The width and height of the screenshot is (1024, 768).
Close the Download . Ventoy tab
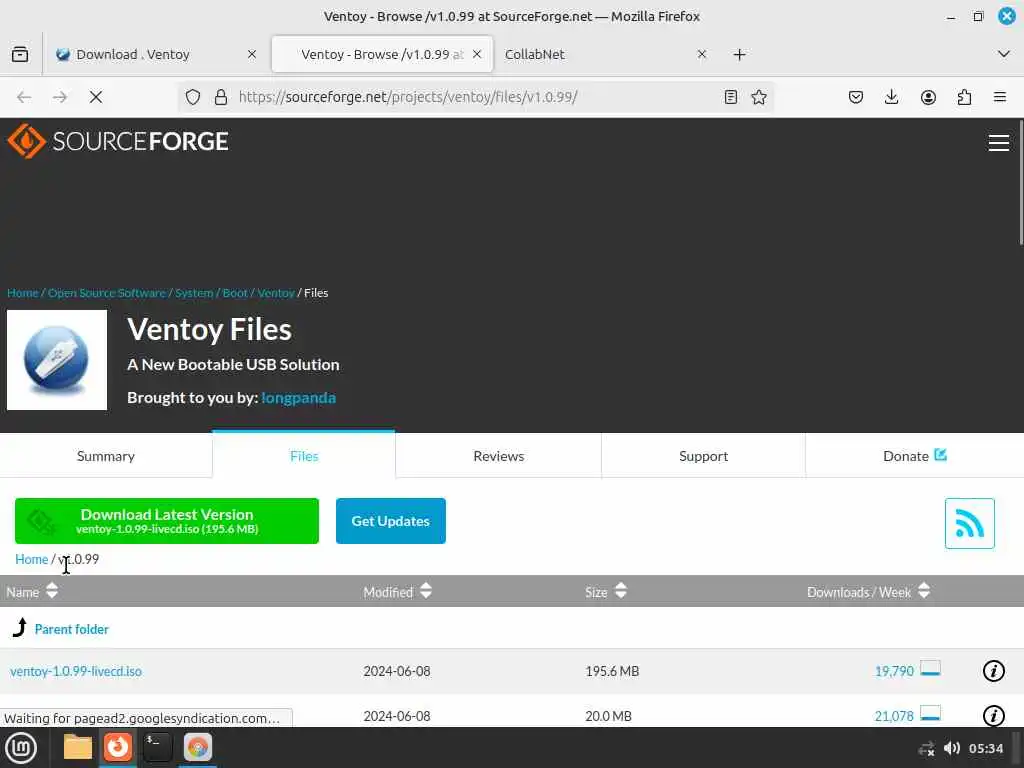click(x=251, y=54)
